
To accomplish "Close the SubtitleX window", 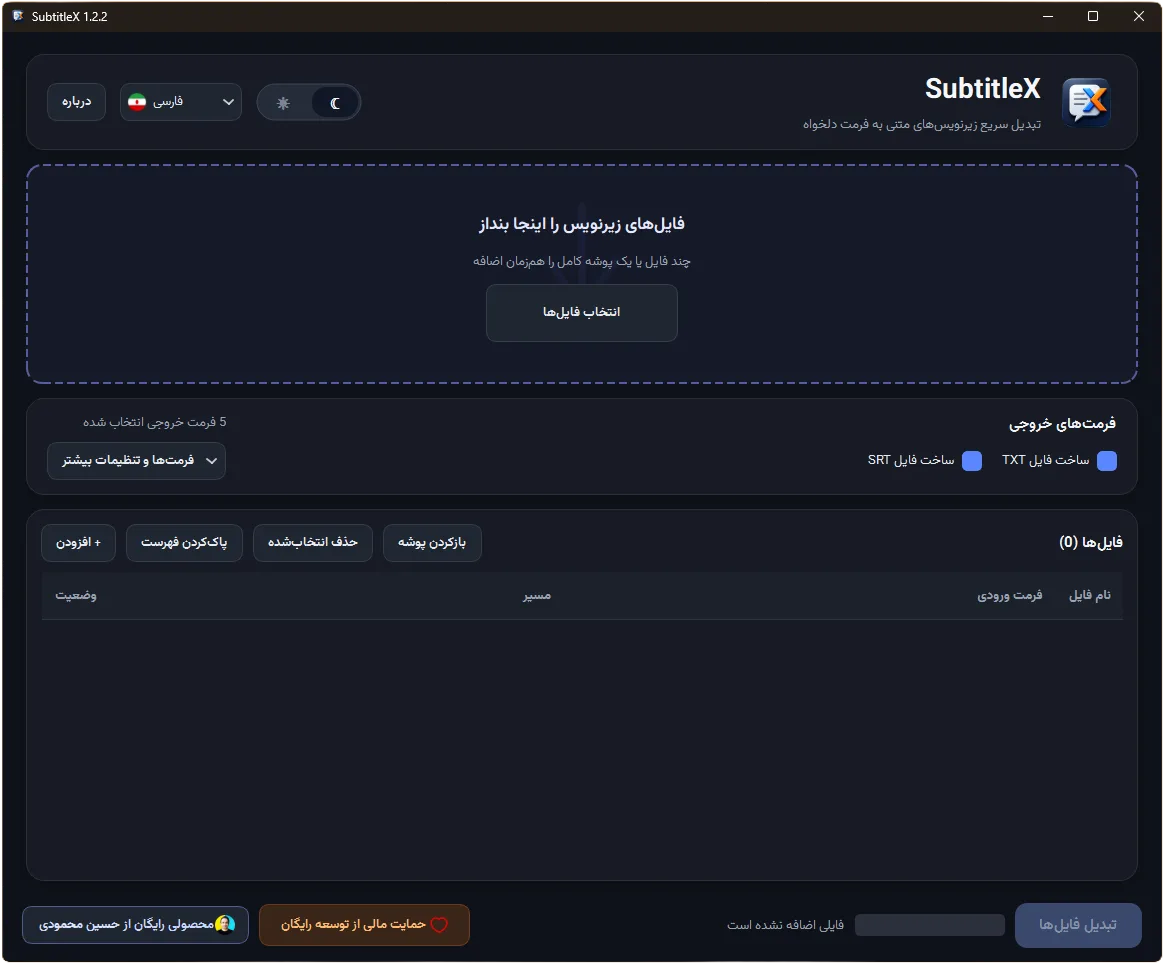I will click(1139, 16).
